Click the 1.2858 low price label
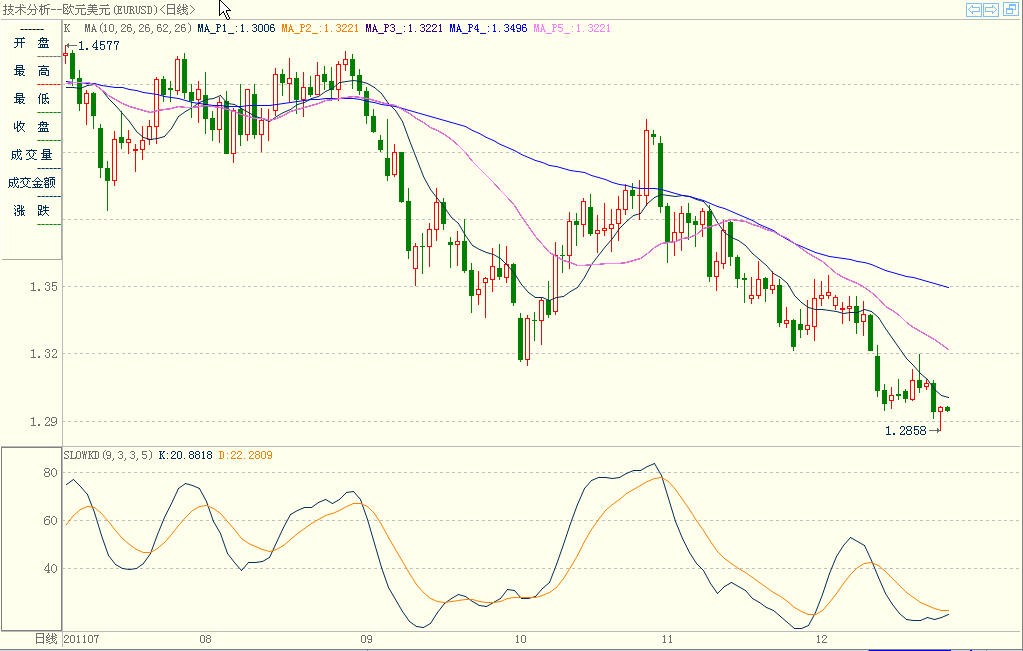 (x=906, y=431)
